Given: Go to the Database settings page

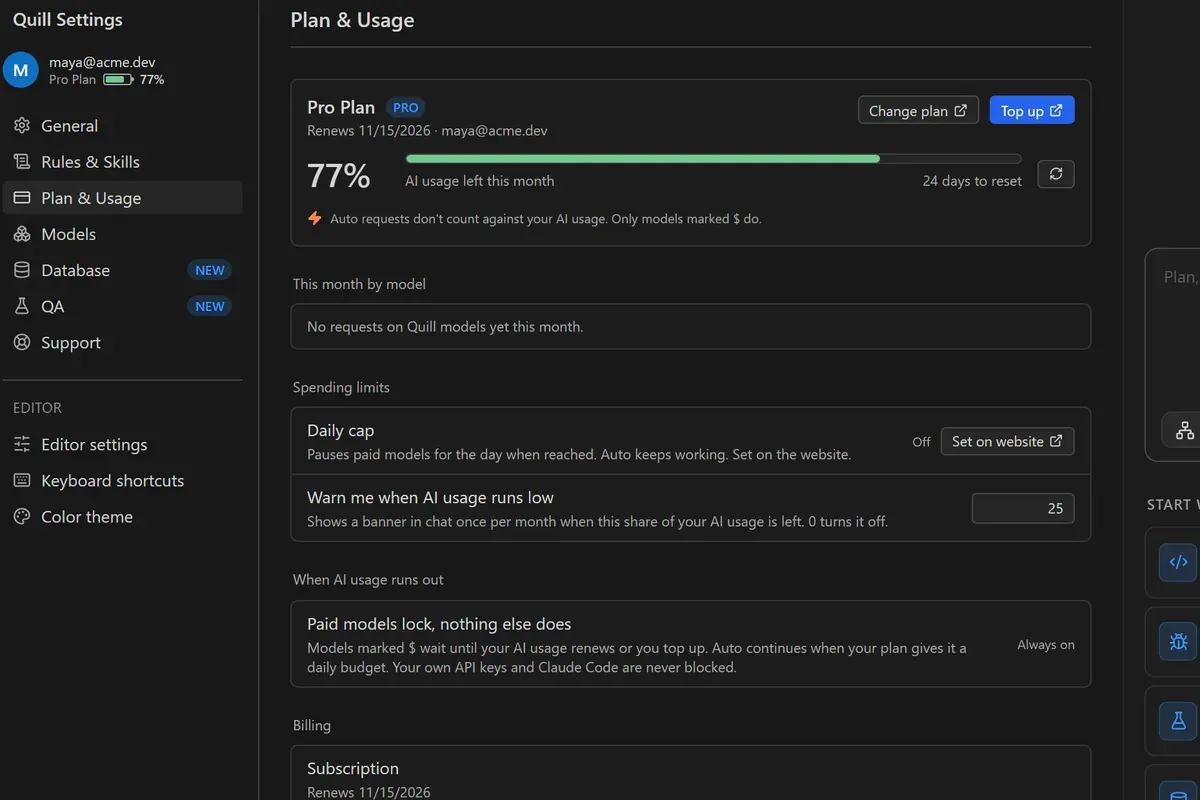Looking at the screenshot, I should (122, 270).
